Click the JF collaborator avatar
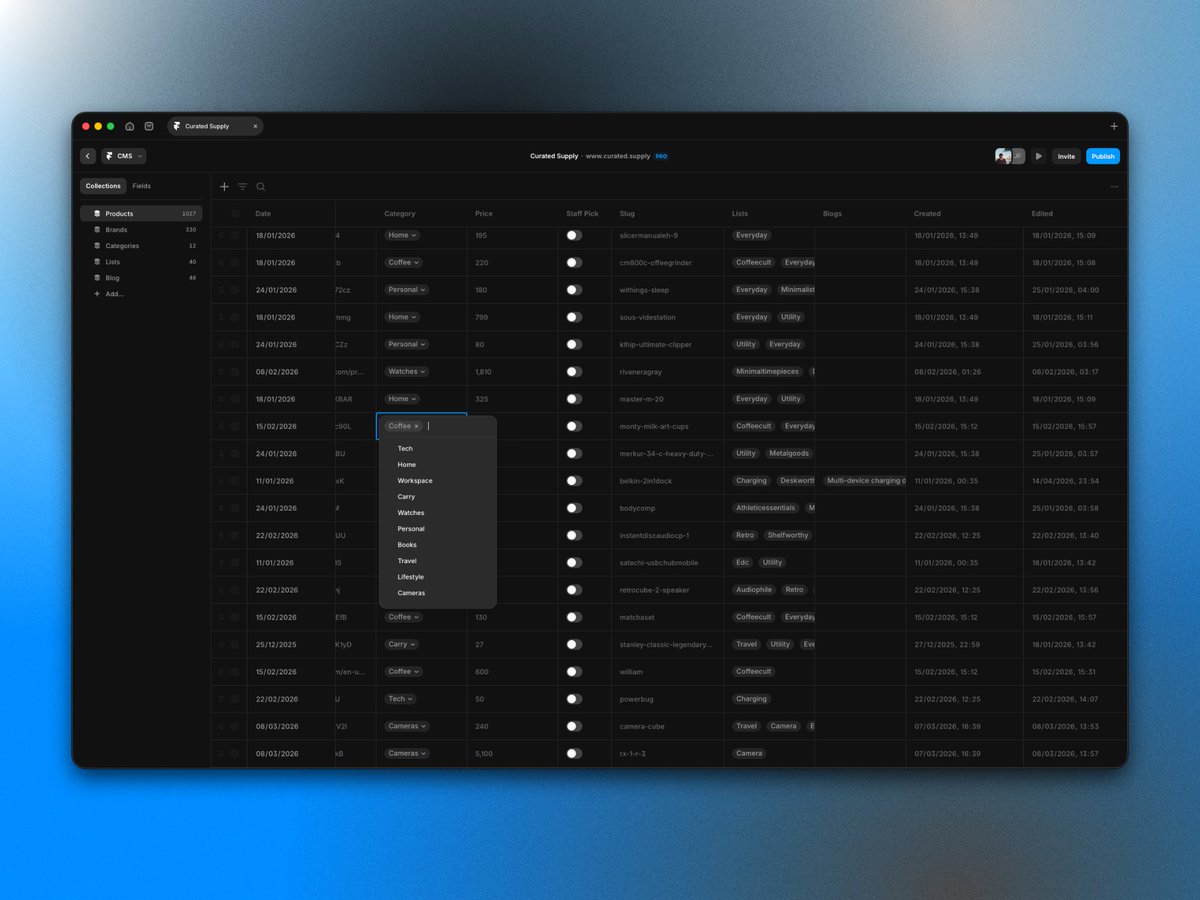Viewport: 1200px width, 900px height. (x=1018, y=156)
